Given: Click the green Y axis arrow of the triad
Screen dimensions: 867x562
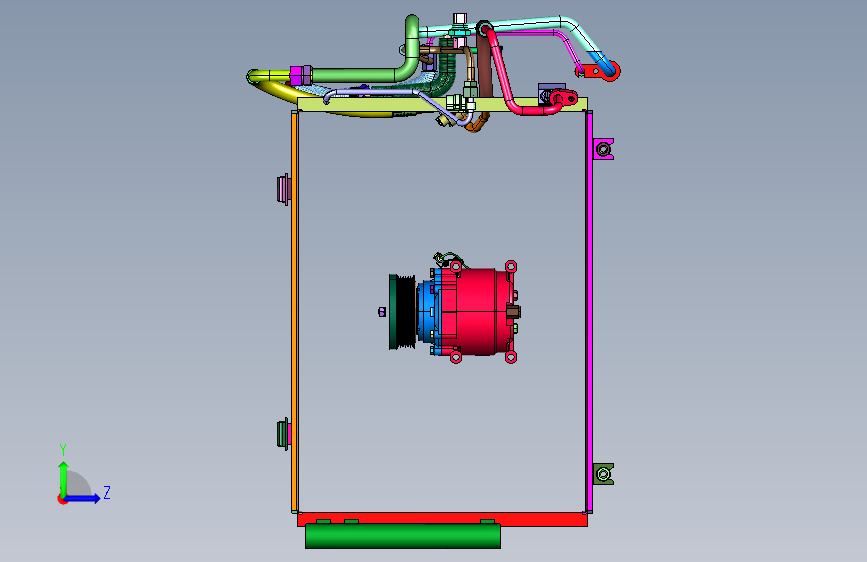Looking at the screenshot, I should (64, 477).
